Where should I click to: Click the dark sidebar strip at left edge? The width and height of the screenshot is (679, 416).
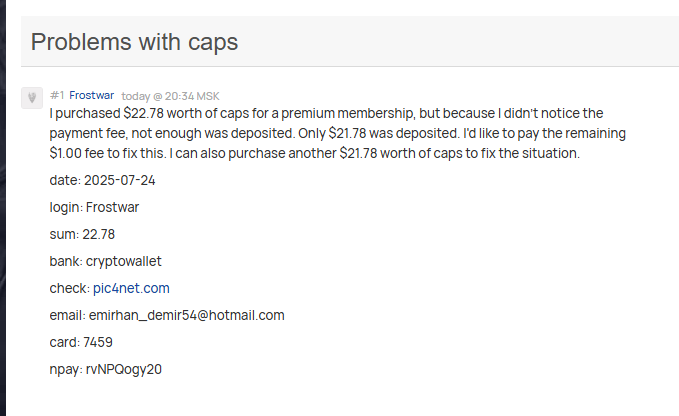pos(3,208)
